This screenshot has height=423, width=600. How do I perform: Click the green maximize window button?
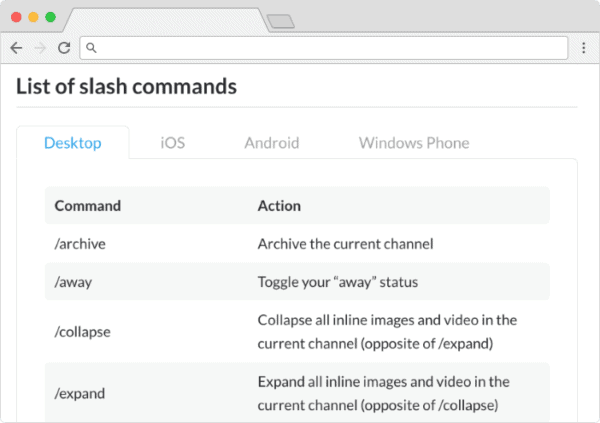pyautogui.click(x=50, y=17)
